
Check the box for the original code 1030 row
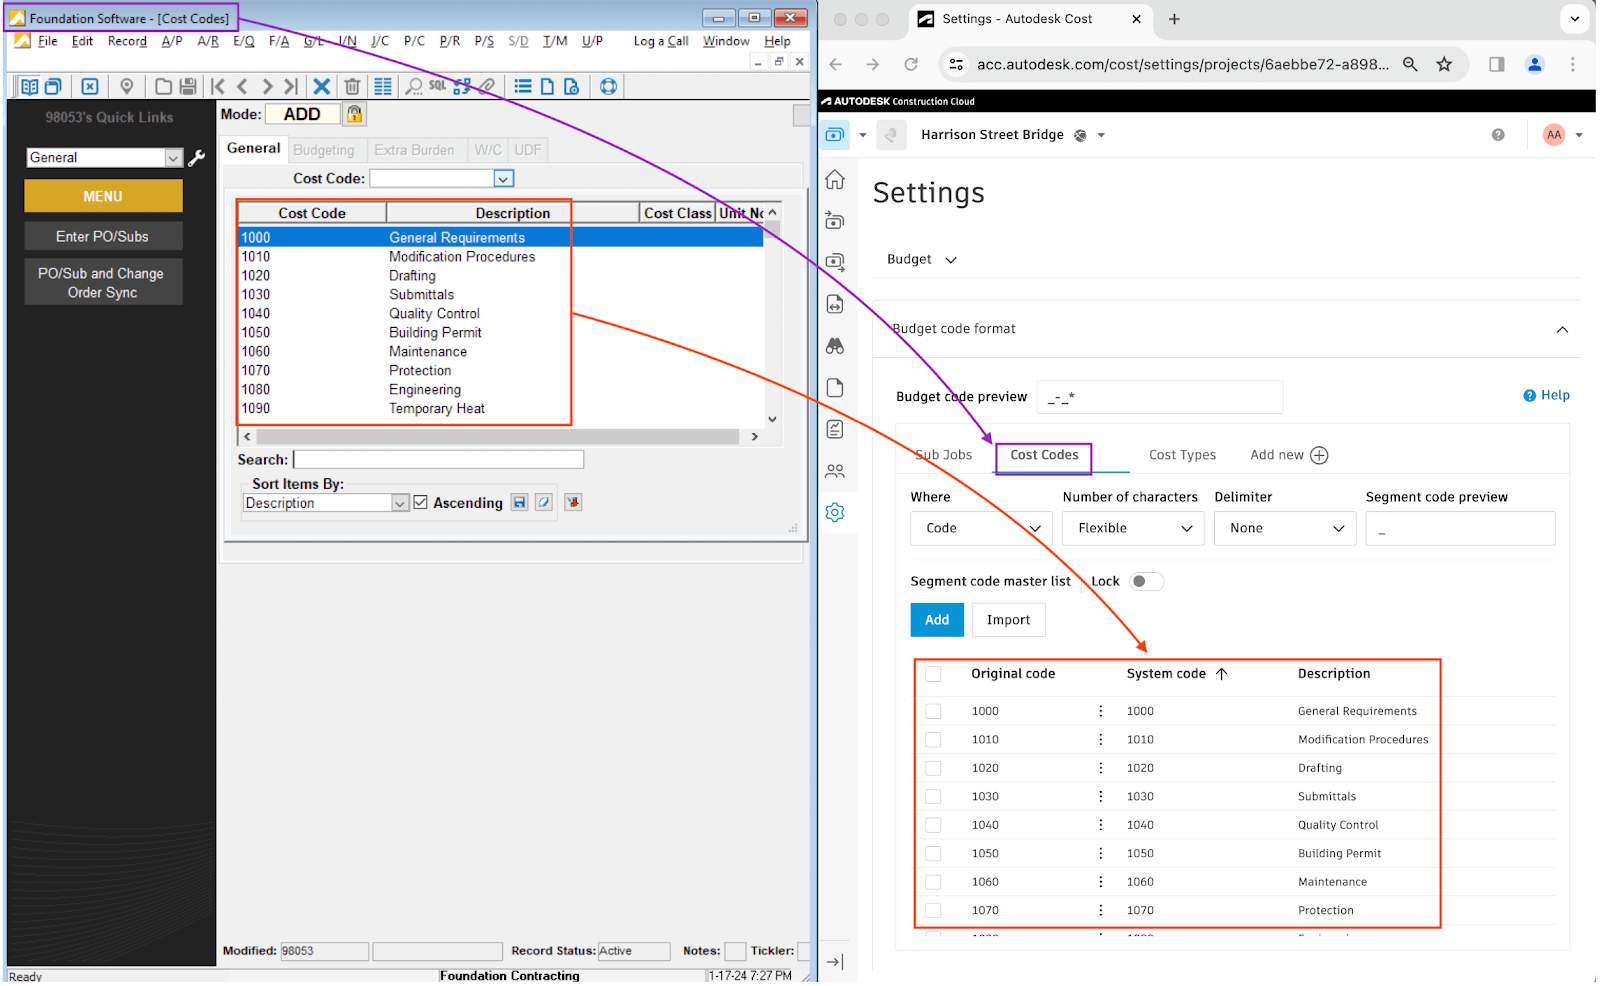[933, 796]
